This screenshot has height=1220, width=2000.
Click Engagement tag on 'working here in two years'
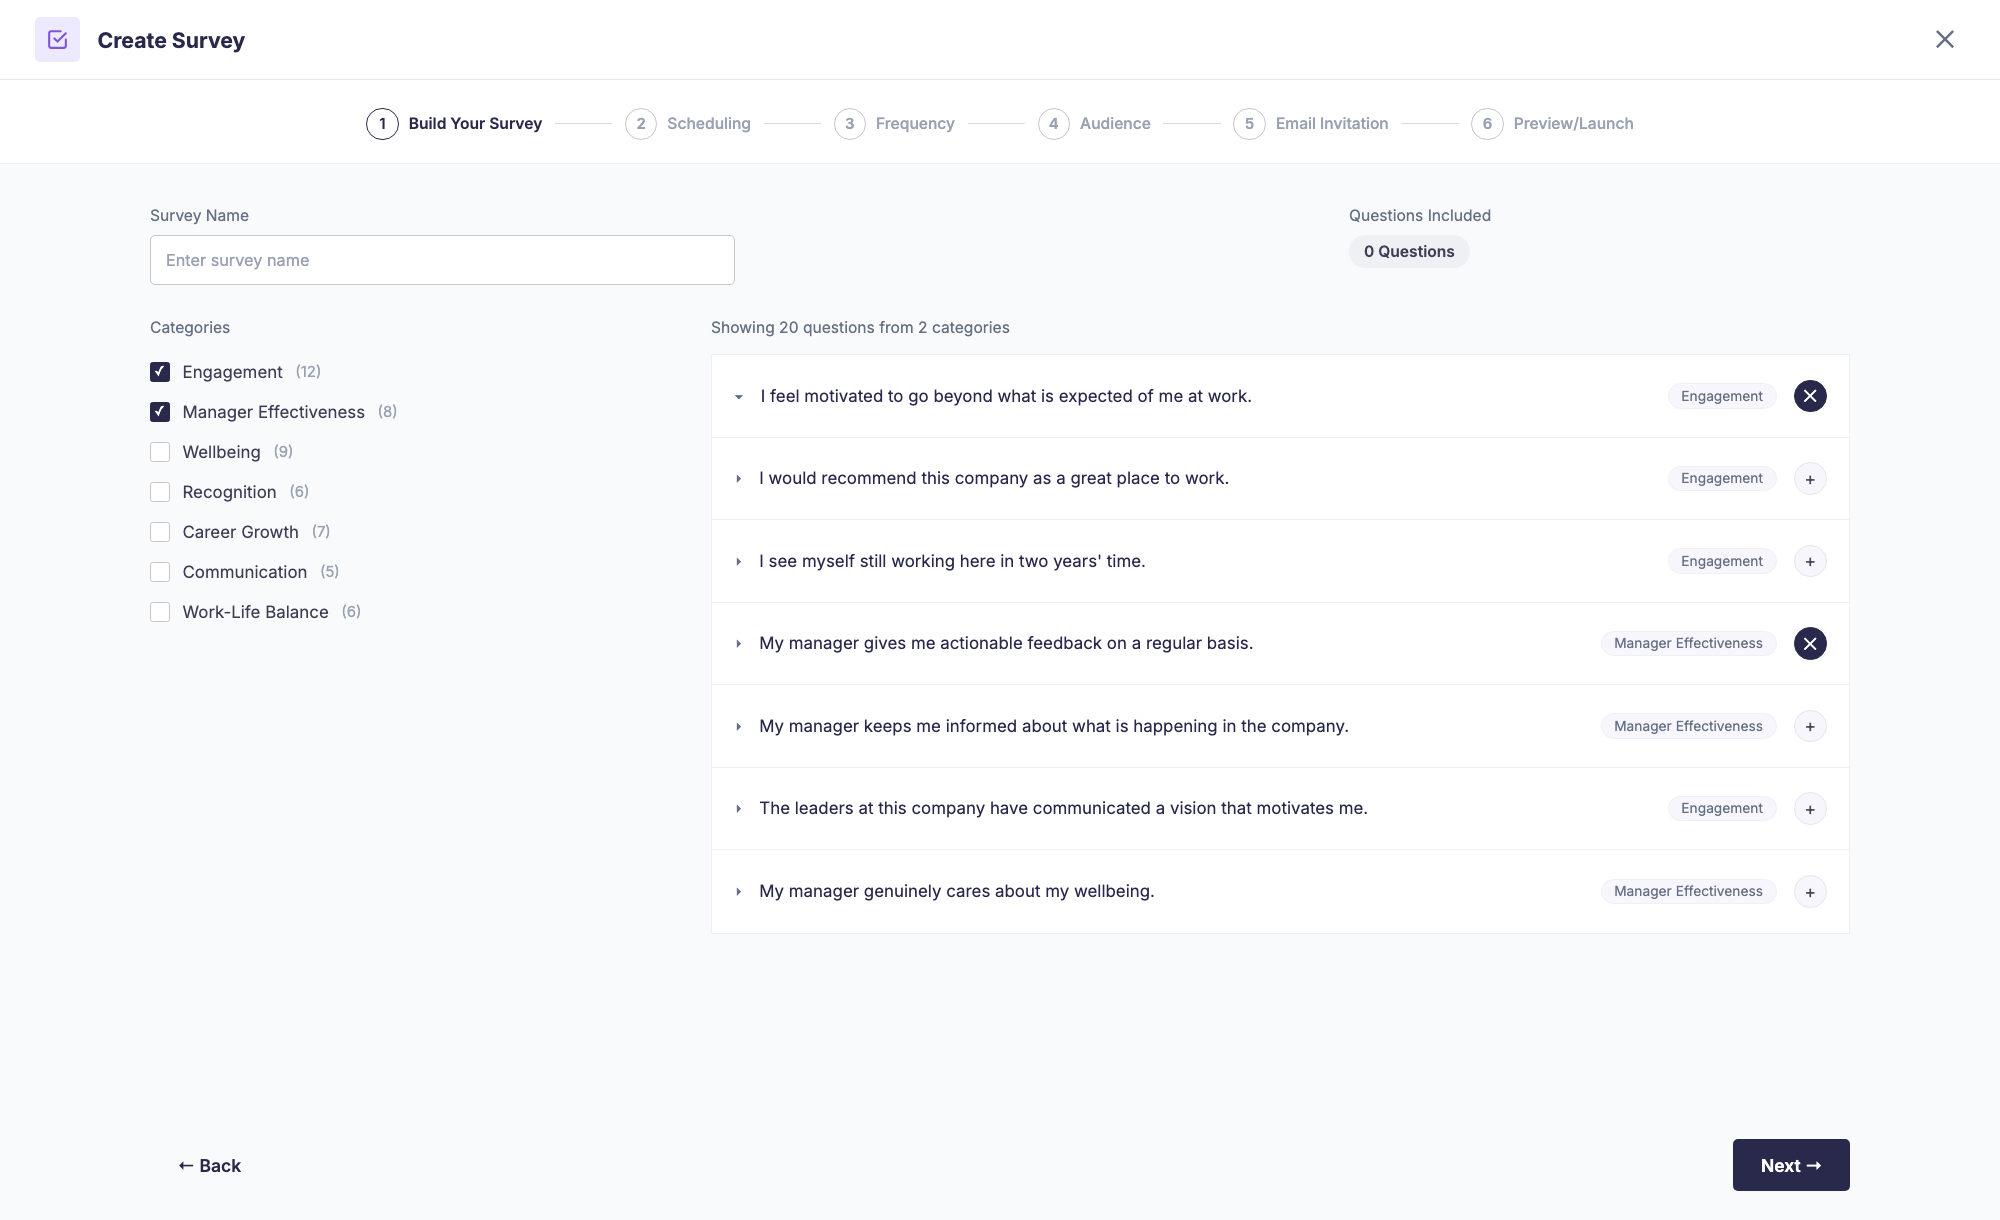click(x=1722, y=561)
